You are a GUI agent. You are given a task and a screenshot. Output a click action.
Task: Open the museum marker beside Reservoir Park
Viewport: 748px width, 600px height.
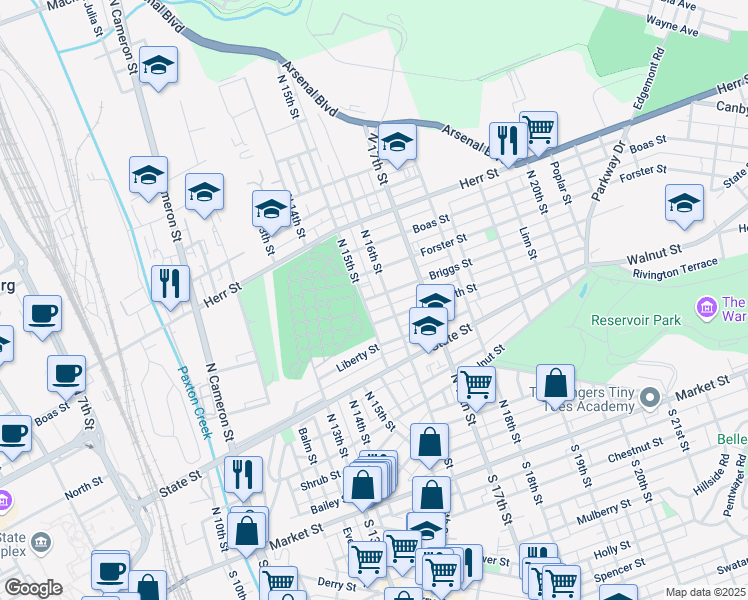click(x=706, y=308)
